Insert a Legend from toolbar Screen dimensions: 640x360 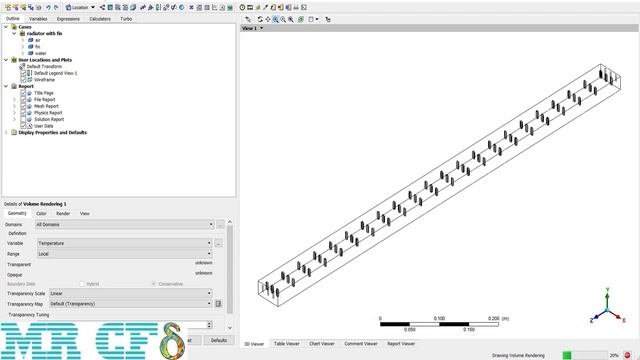(158, 7)
